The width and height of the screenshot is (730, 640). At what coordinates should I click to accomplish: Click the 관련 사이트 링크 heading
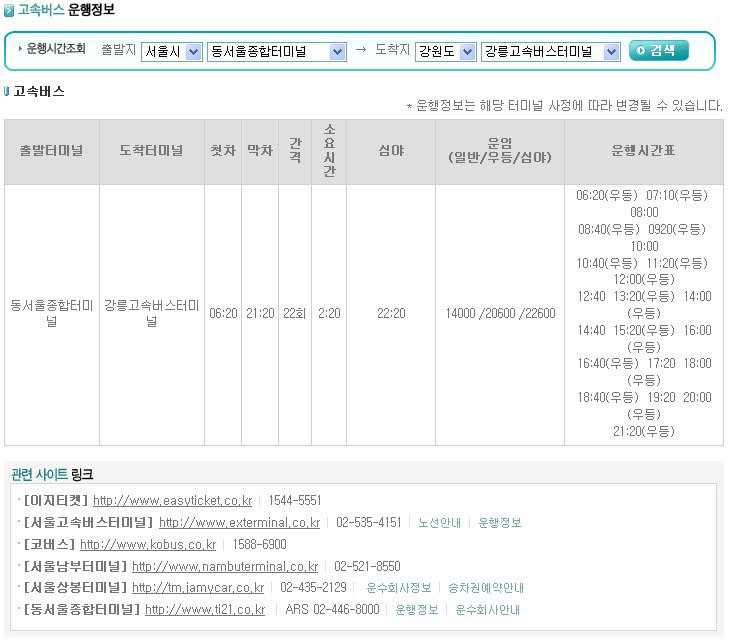pos(52,474)
